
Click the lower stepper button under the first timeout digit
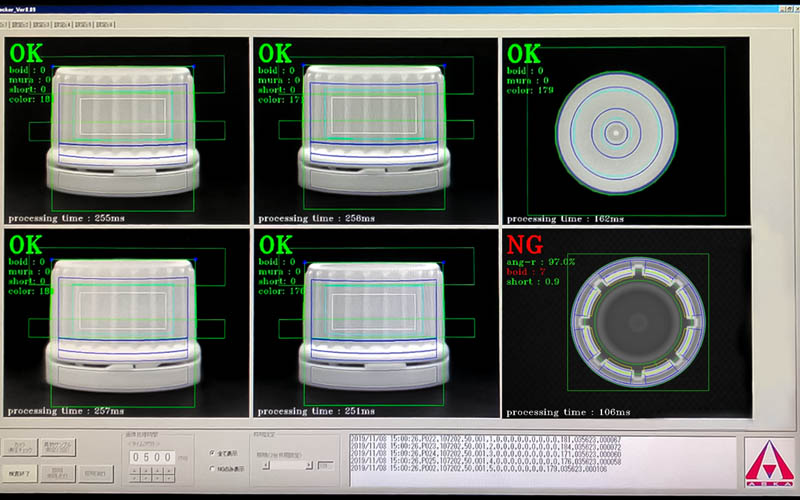tap(136, 480)
